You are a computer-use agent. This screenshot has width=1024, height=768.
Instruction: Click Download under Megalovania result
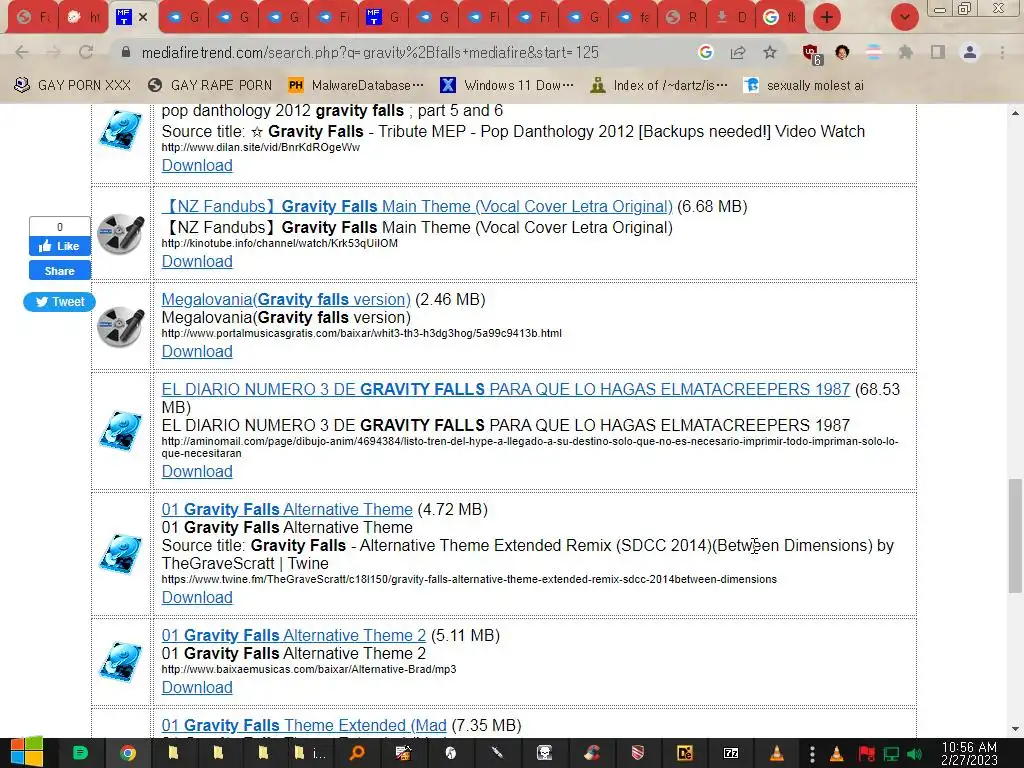[197, 351]
